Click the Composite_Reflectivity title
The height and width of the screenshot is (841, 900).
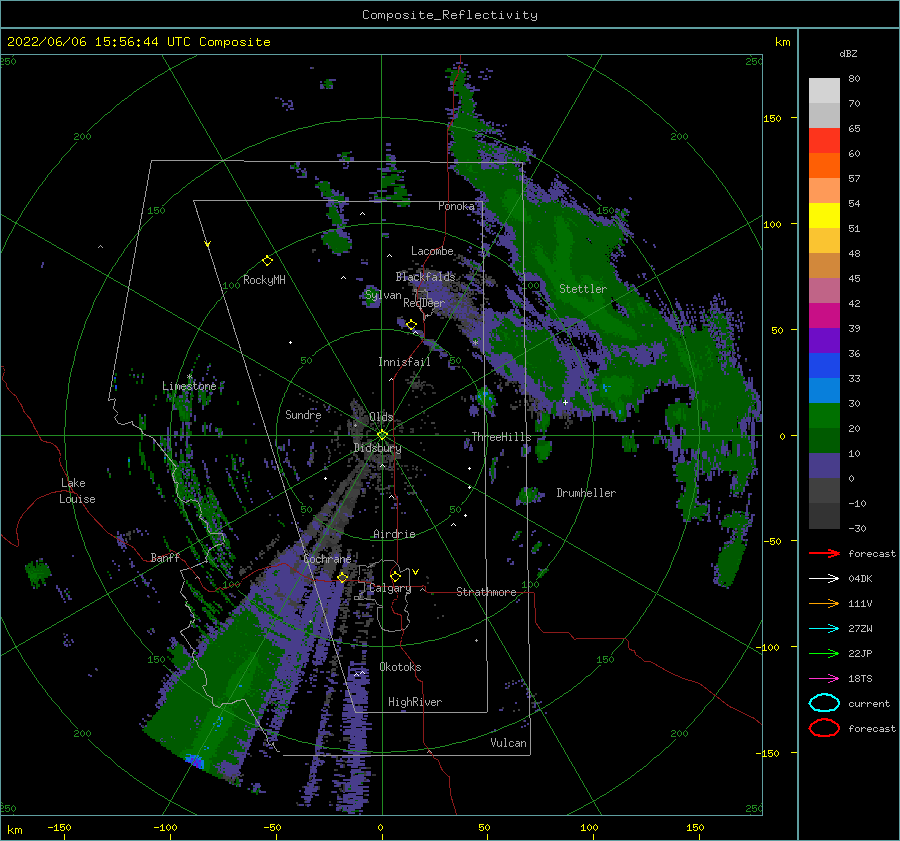450,15
